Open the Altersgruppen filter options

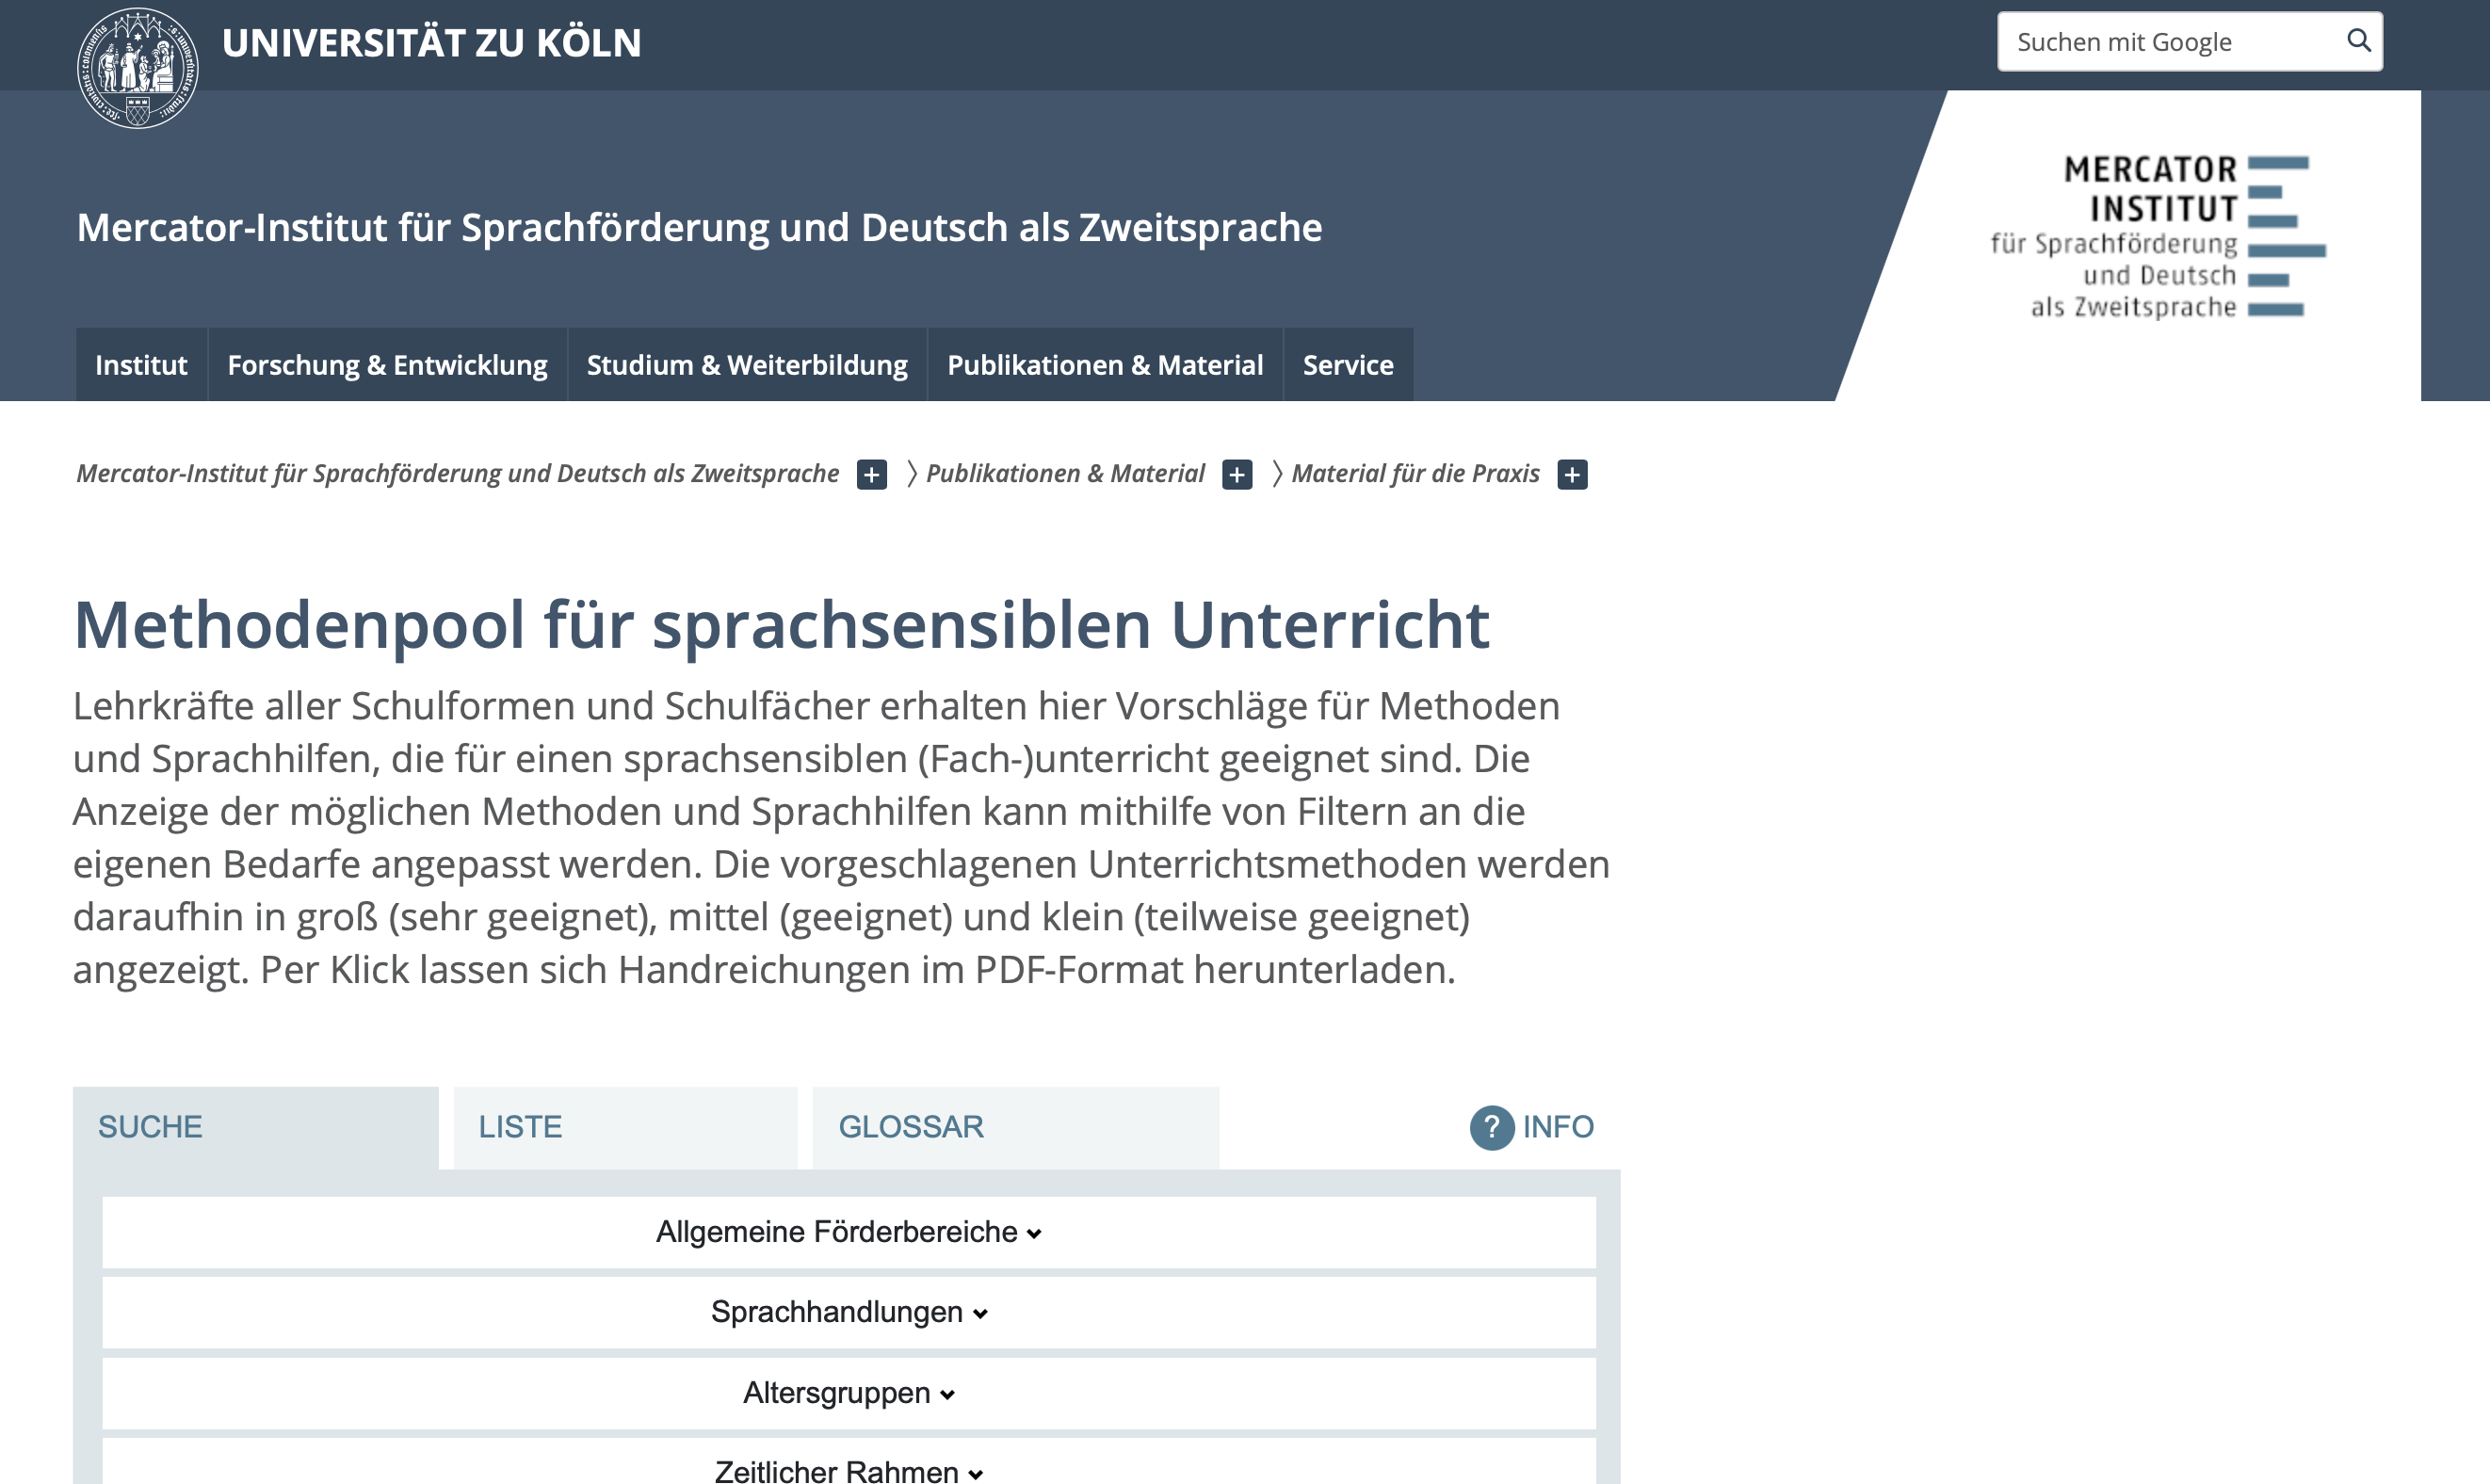[848, 1392]
